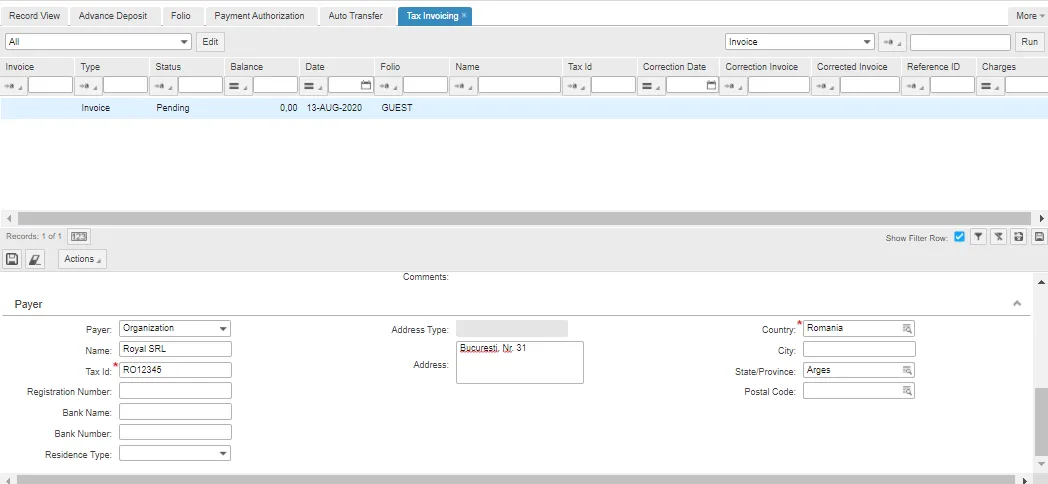
Task: Click the eraser clear icon
Action: tap(35, 259)
